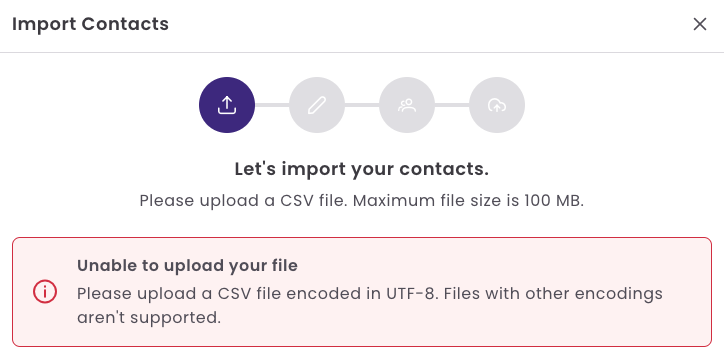Click connector line between pencil and people steps
This screenshot has height=362, width=724.
point(362,105)
